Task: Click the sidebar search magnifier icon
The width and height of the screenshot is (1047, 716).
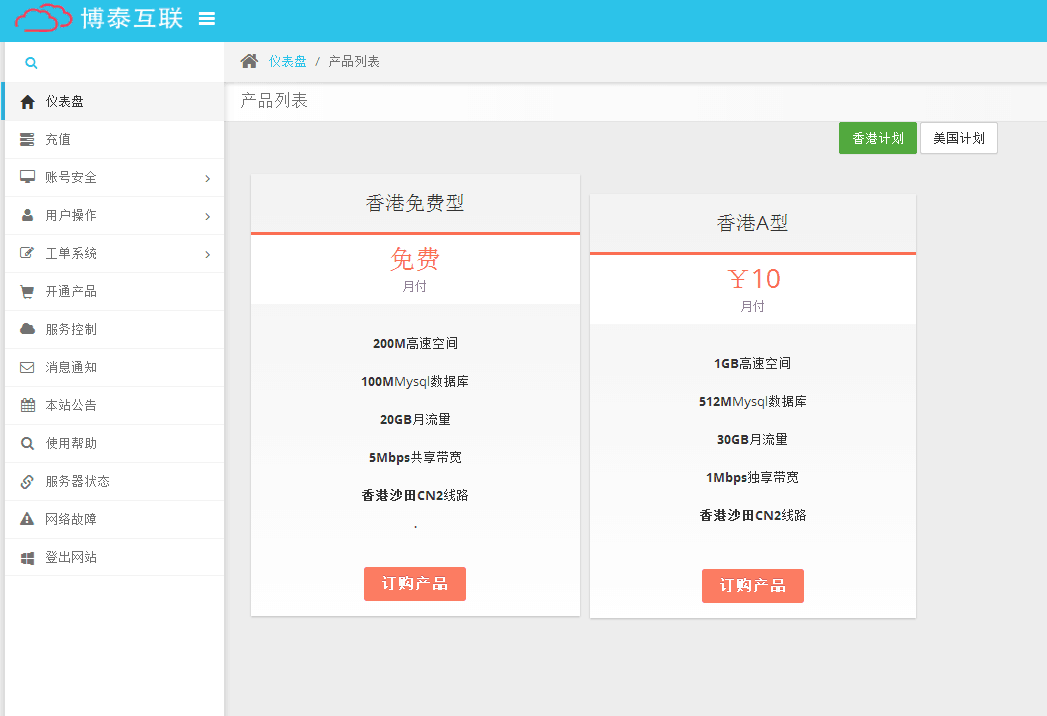Action: point(31,63)
